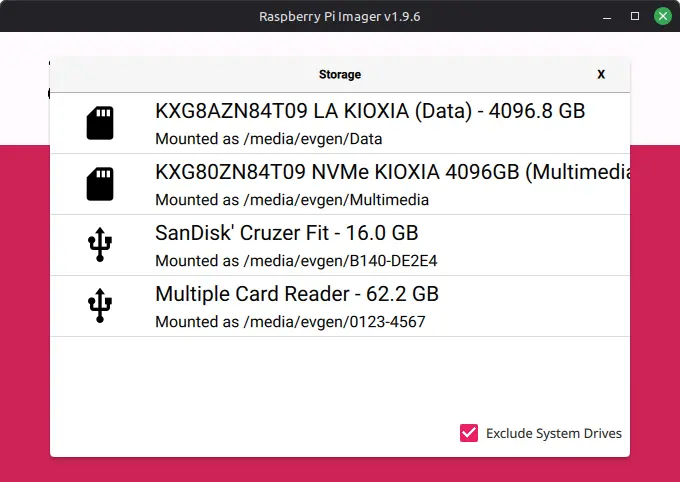Screen dimensions: 680x482
Task: Select SanDisk Cruzer Fit 16.0 GB
Action: click(x=287, y=233)
